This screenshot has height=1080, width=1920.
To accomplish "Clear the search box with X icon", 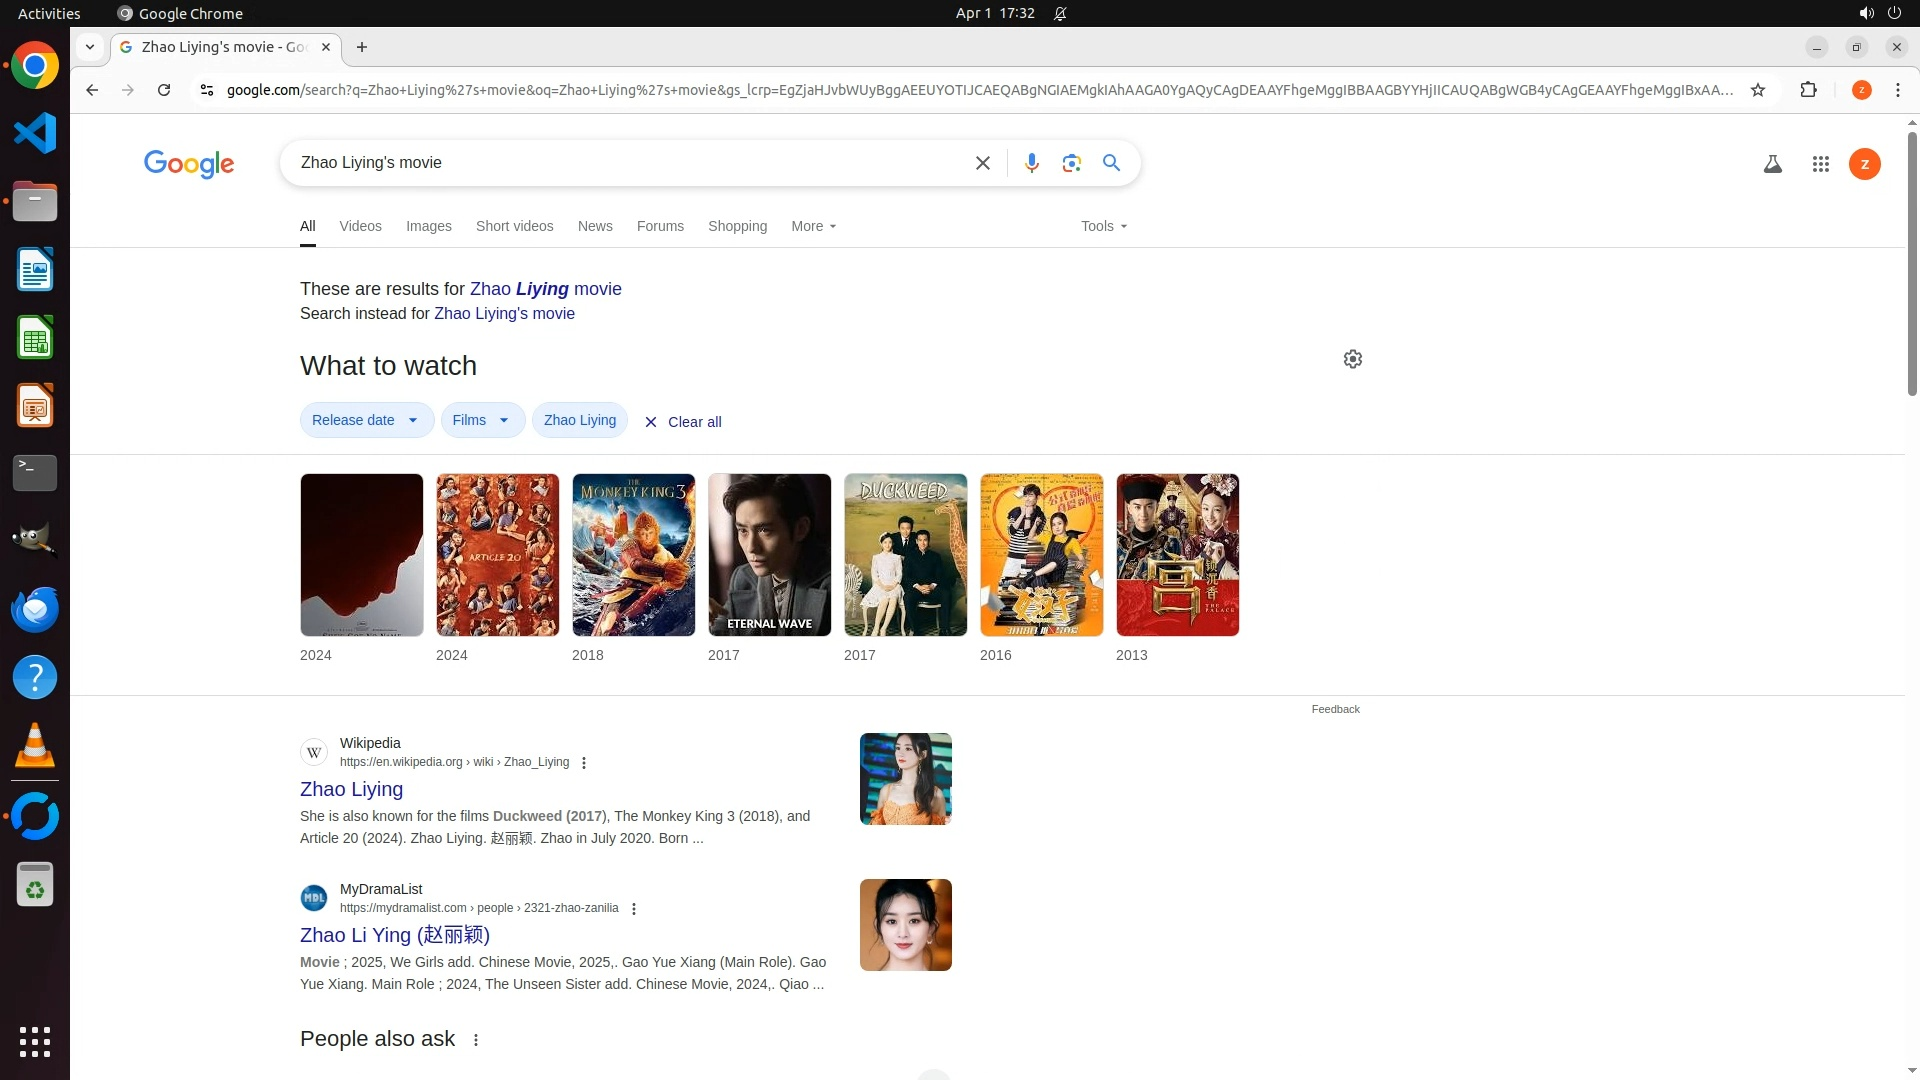I will pyautogui.click(x=982, y=163).
